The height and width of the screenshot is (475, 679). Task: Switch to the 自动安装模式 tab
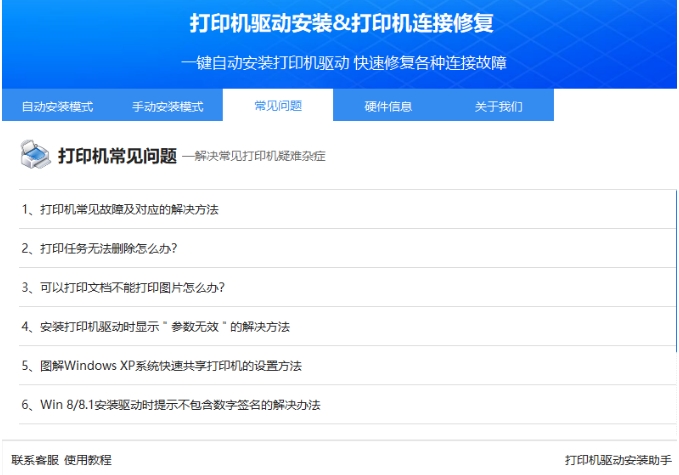(x=57, y=106)
